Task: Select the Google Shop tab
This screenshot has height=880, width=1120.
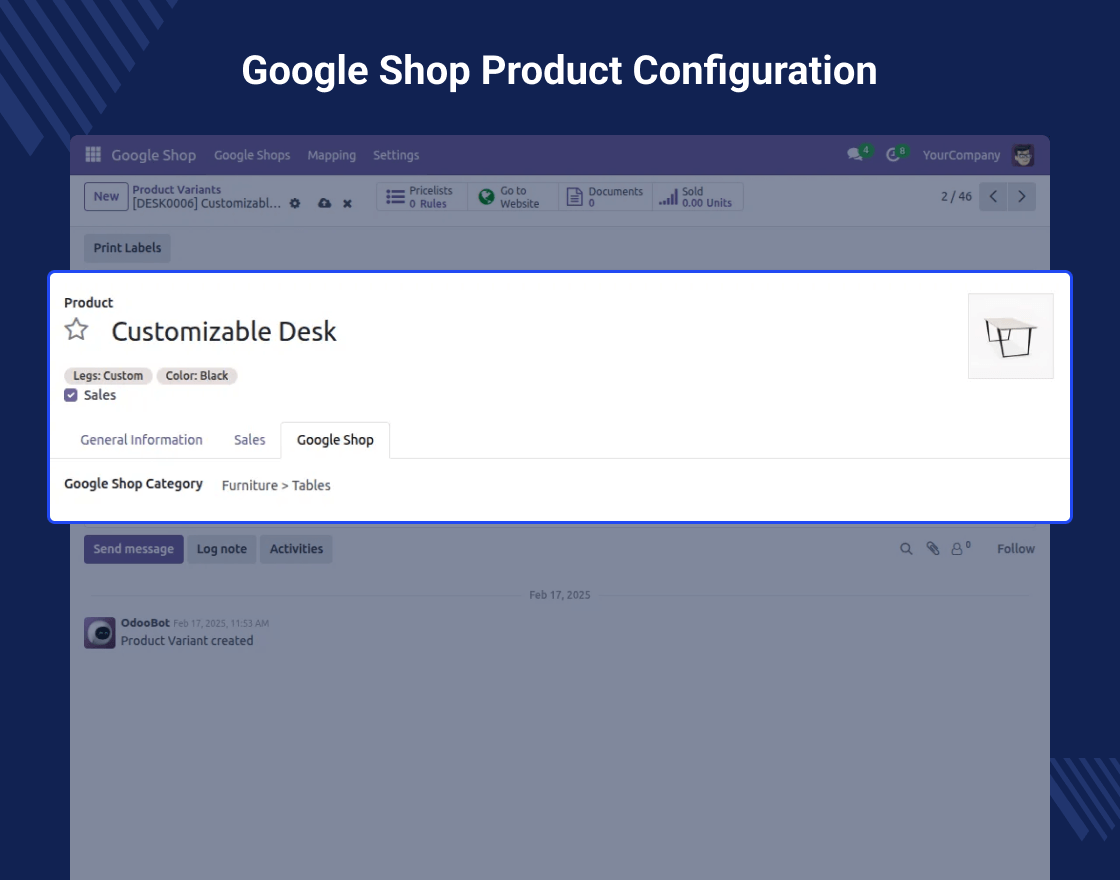Action: click(335, 440)
